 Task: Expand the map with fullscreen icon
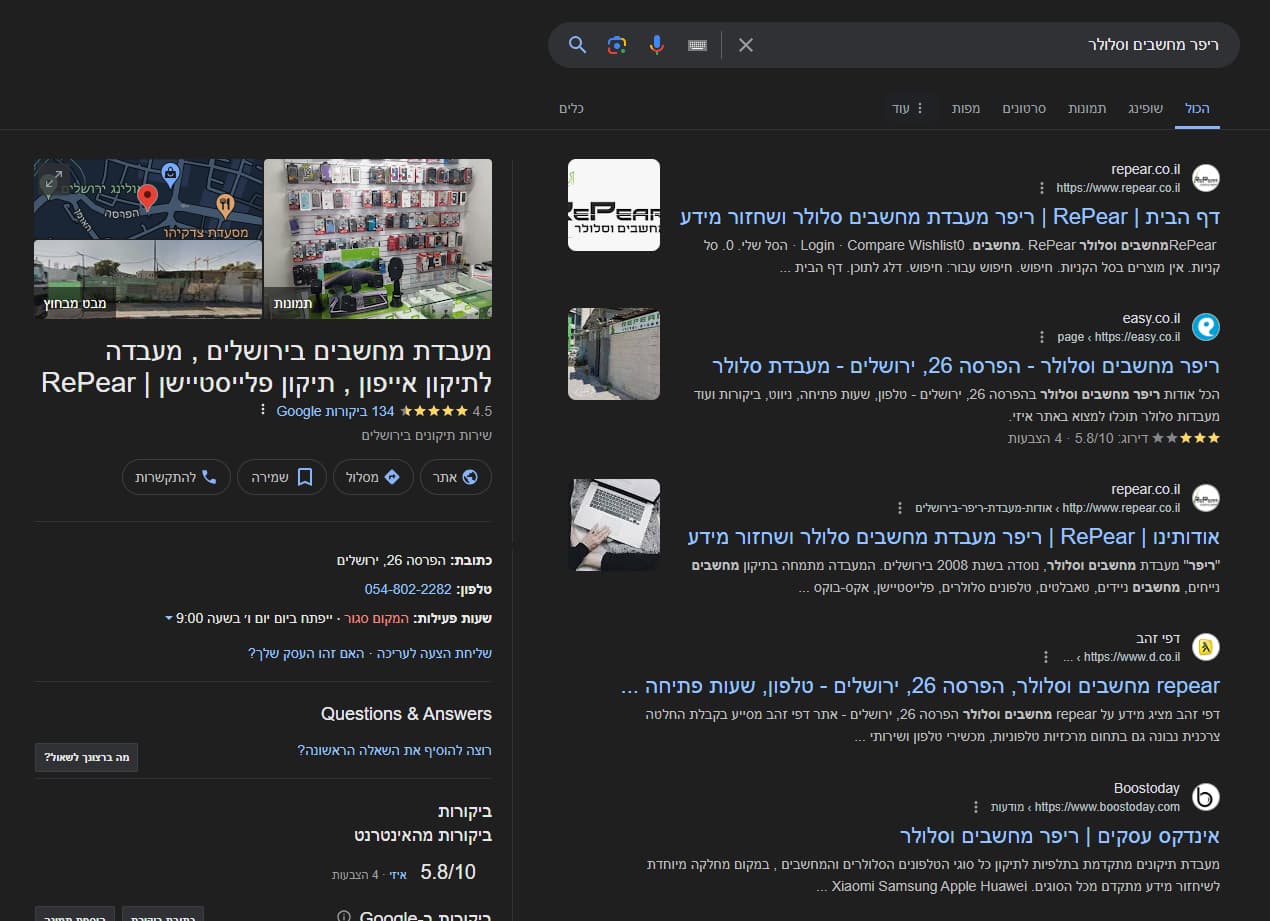pos(53,179)
